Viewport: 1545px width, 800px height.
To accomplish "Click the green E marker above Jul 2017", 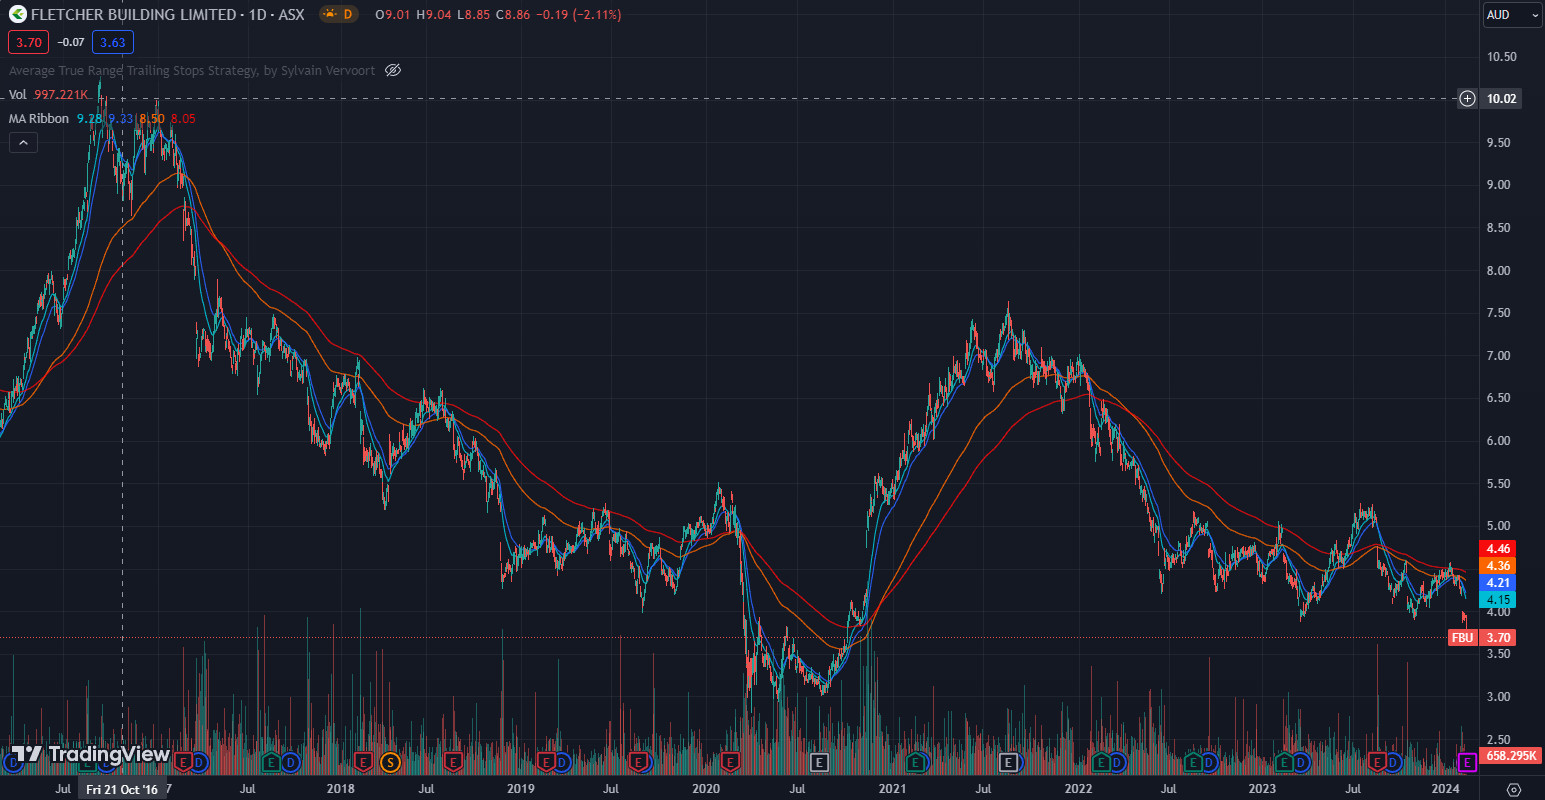I will coord(271,762).
